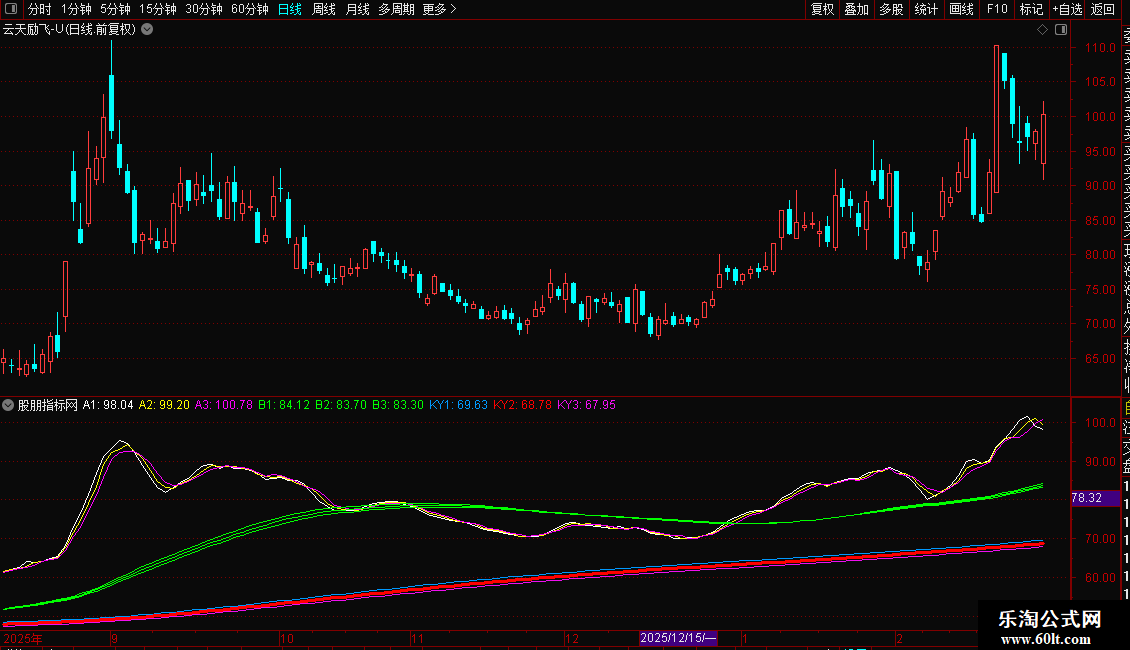Click the A2: 99.20 indicator value
The height and width of the screenshot is (650, 1130).
coord(164,405)
